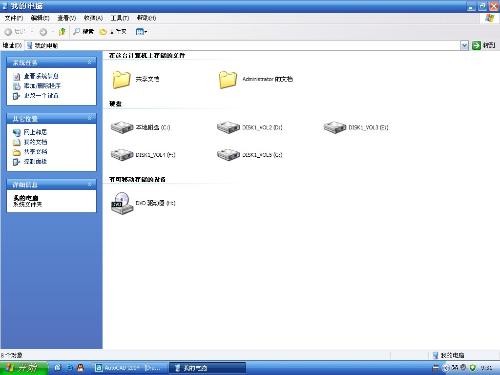Viewport: 500px width, 375px height.
Task: Click the green shield tray icon
Action: click(x=472, y=368)
